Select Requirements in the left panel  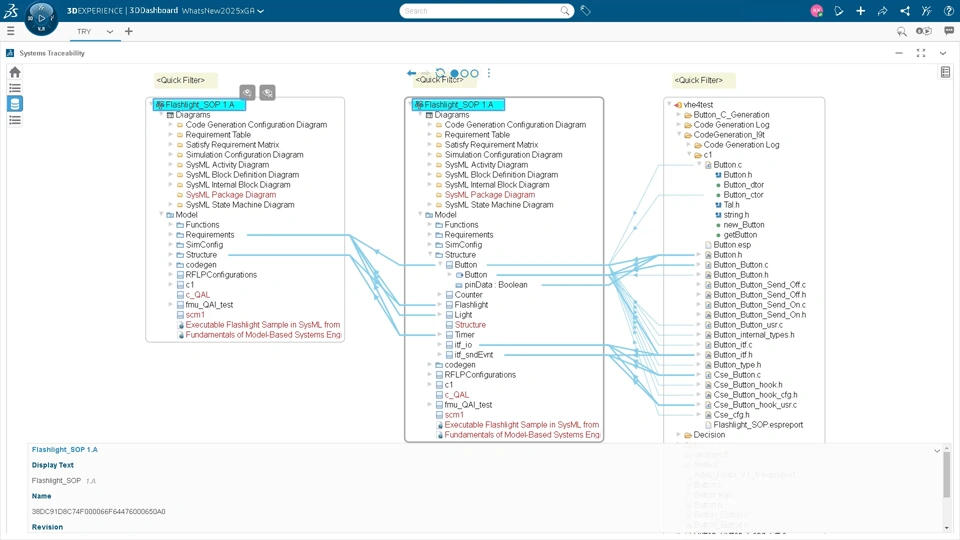[x=209, y=234]
